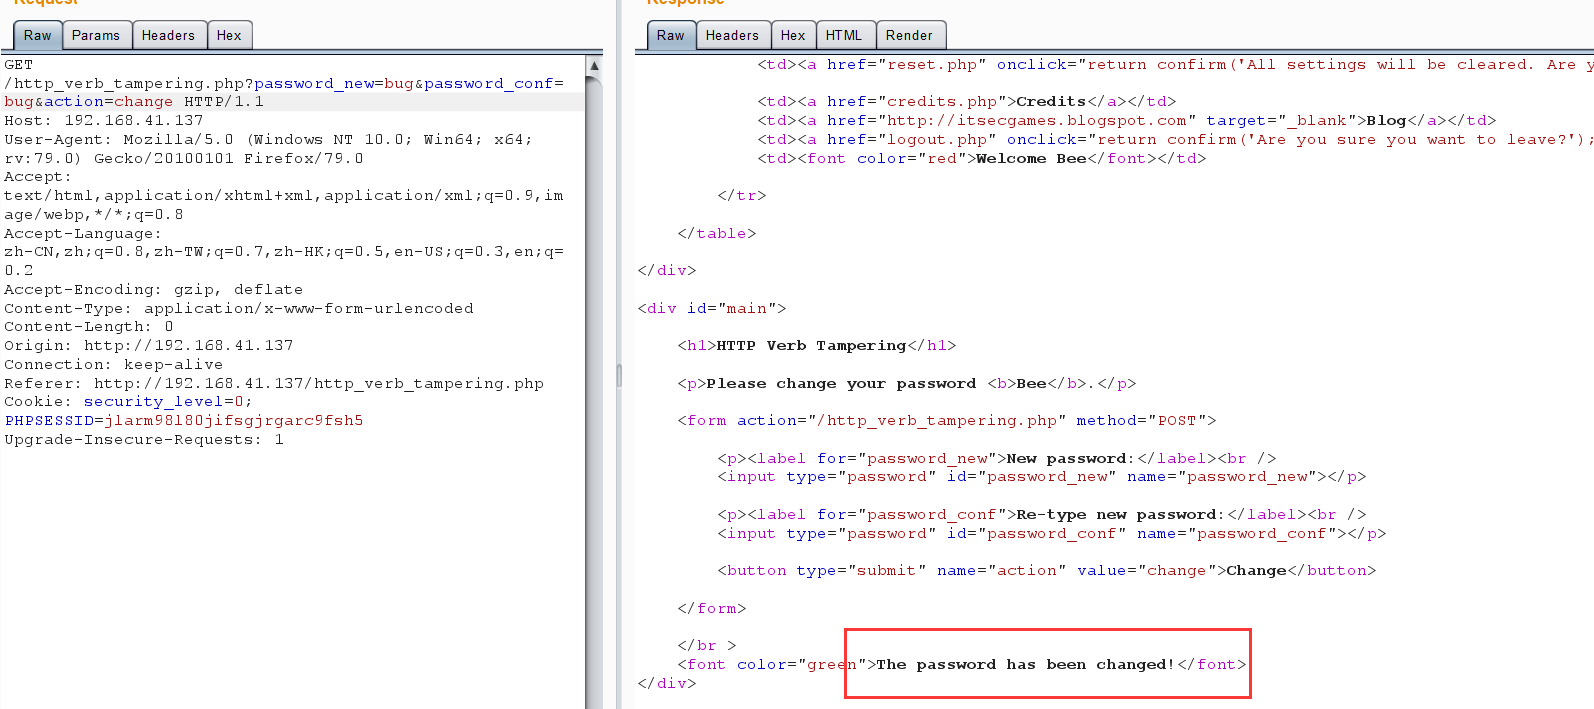Click the Origin header line
Viewport: 1594px width, 709px height.
coord(149,345)
